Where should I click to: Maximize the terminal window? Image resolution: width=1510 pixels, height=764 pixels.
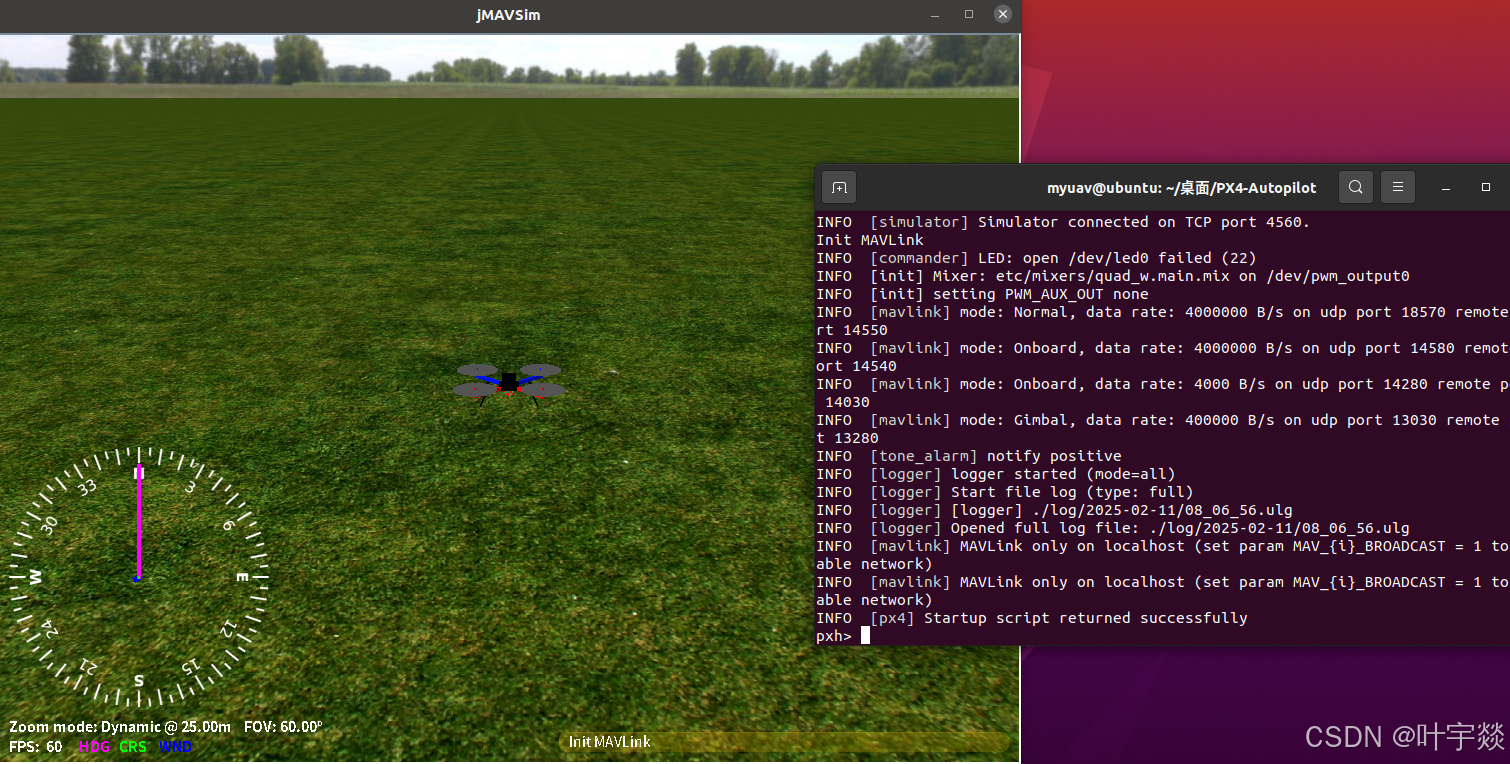click(1486, 187)
